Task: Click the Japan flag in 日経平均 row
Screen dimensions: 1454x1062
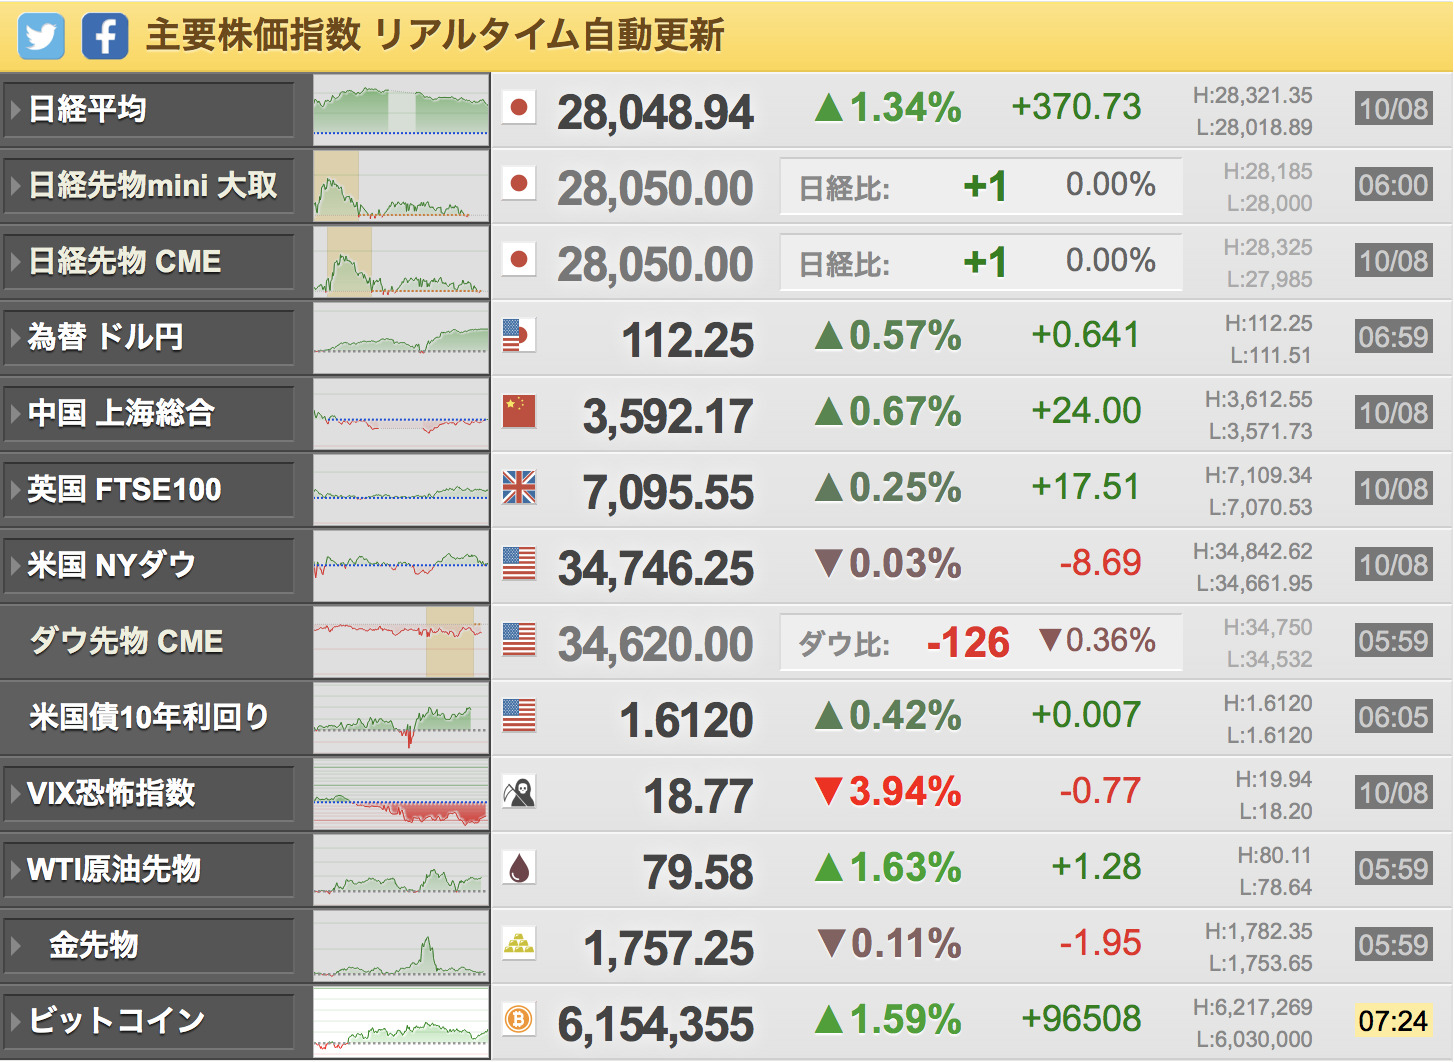Action: coord(519,107)
